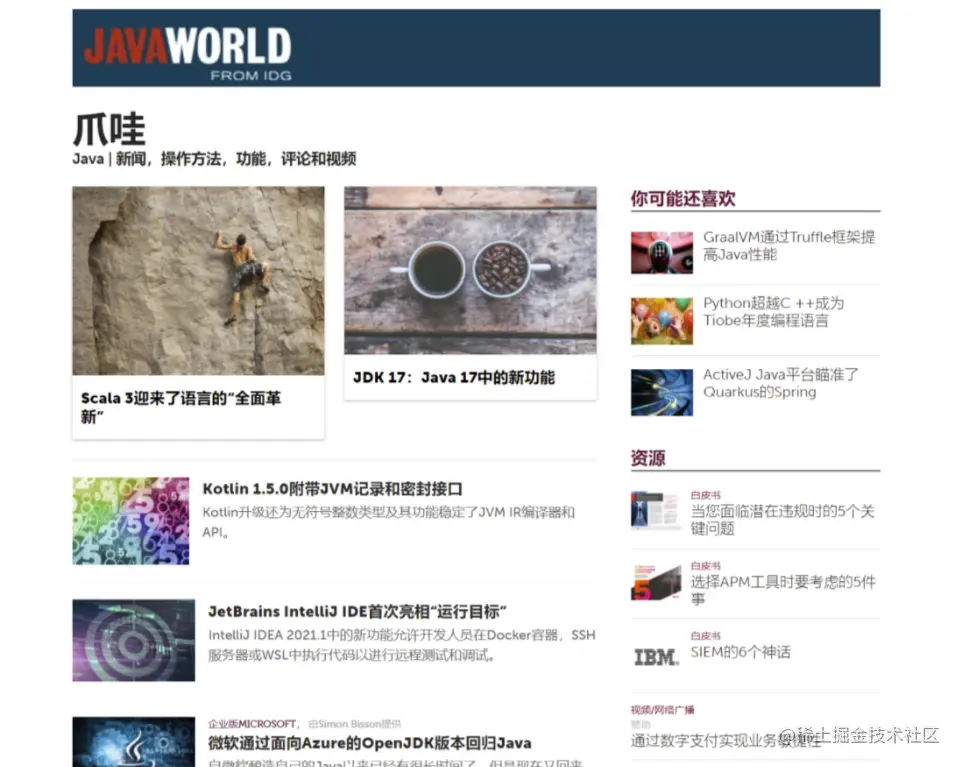Viewport: 961px width, 767px height.
Task: Click the Java | 新闻，操作方法 subtitle text
Action: pos(214,159)
